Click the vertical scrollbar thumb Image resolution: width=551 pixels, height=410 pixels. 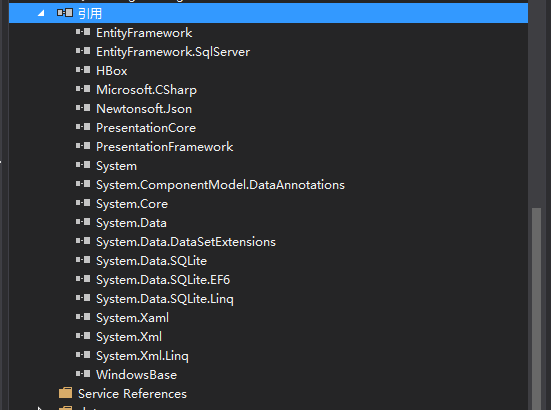(536, 309)
